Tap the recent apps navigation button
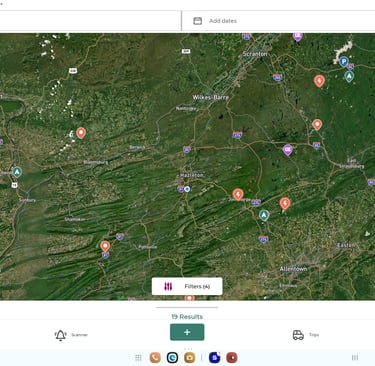The height and width of the screenshot is (366, 375). tap(355, 358)
